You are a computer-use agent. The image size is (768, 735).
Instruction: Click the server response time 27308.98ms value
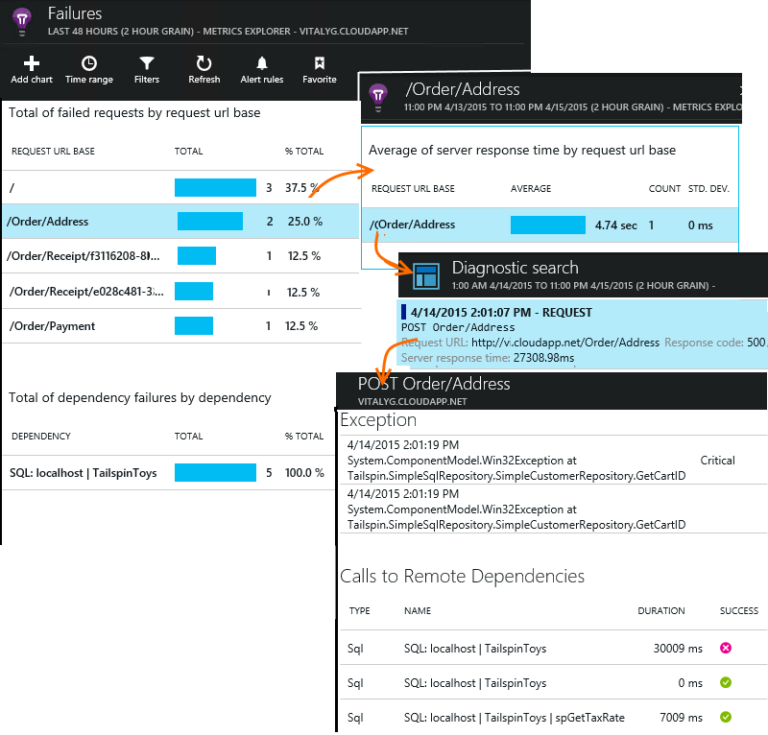[x=544, y=358]
